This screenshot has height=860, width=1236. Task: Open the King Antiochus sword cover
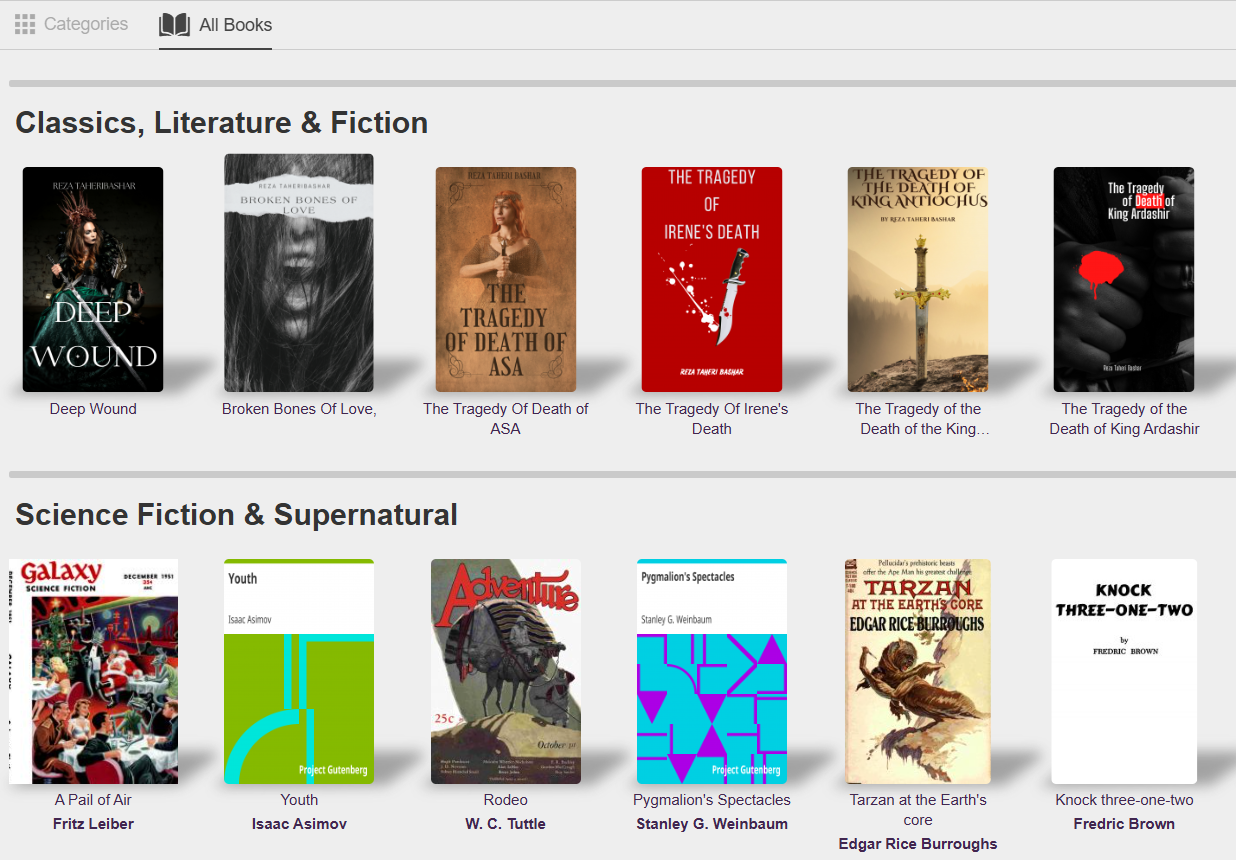(918, 279)
